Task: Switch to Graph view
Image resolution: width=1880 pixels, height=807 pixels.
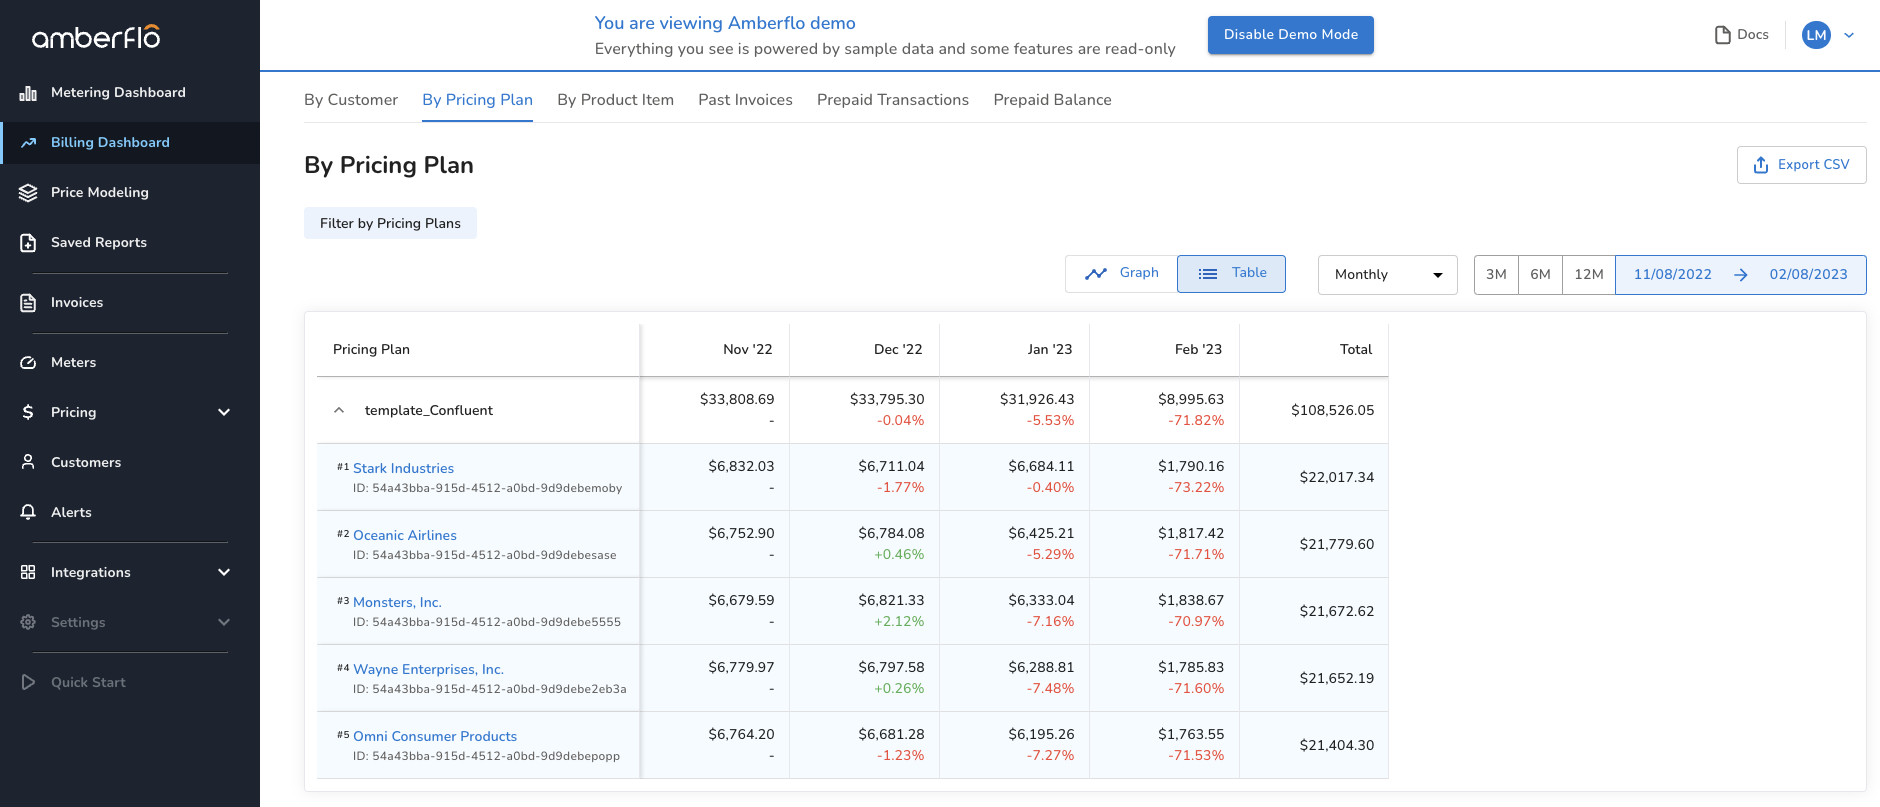Action: point(1121,273)
